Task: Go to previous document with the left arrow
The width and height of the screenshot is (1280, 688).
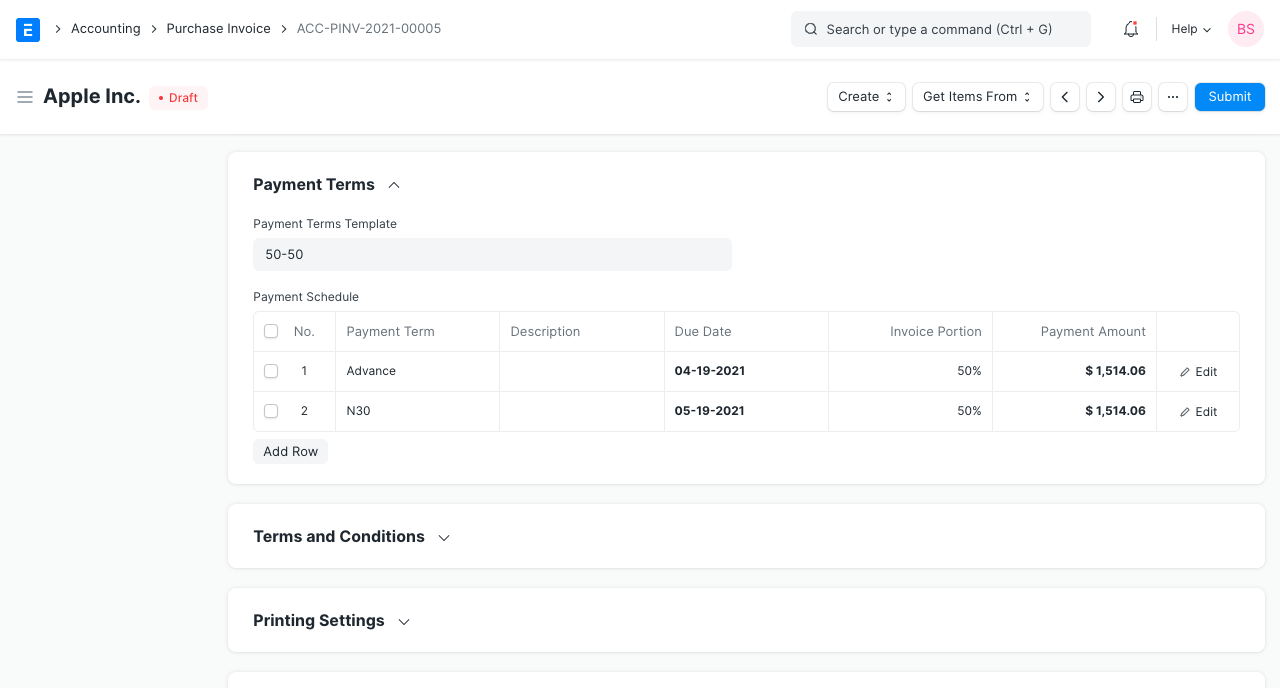Action: [x=1064, y=97]
